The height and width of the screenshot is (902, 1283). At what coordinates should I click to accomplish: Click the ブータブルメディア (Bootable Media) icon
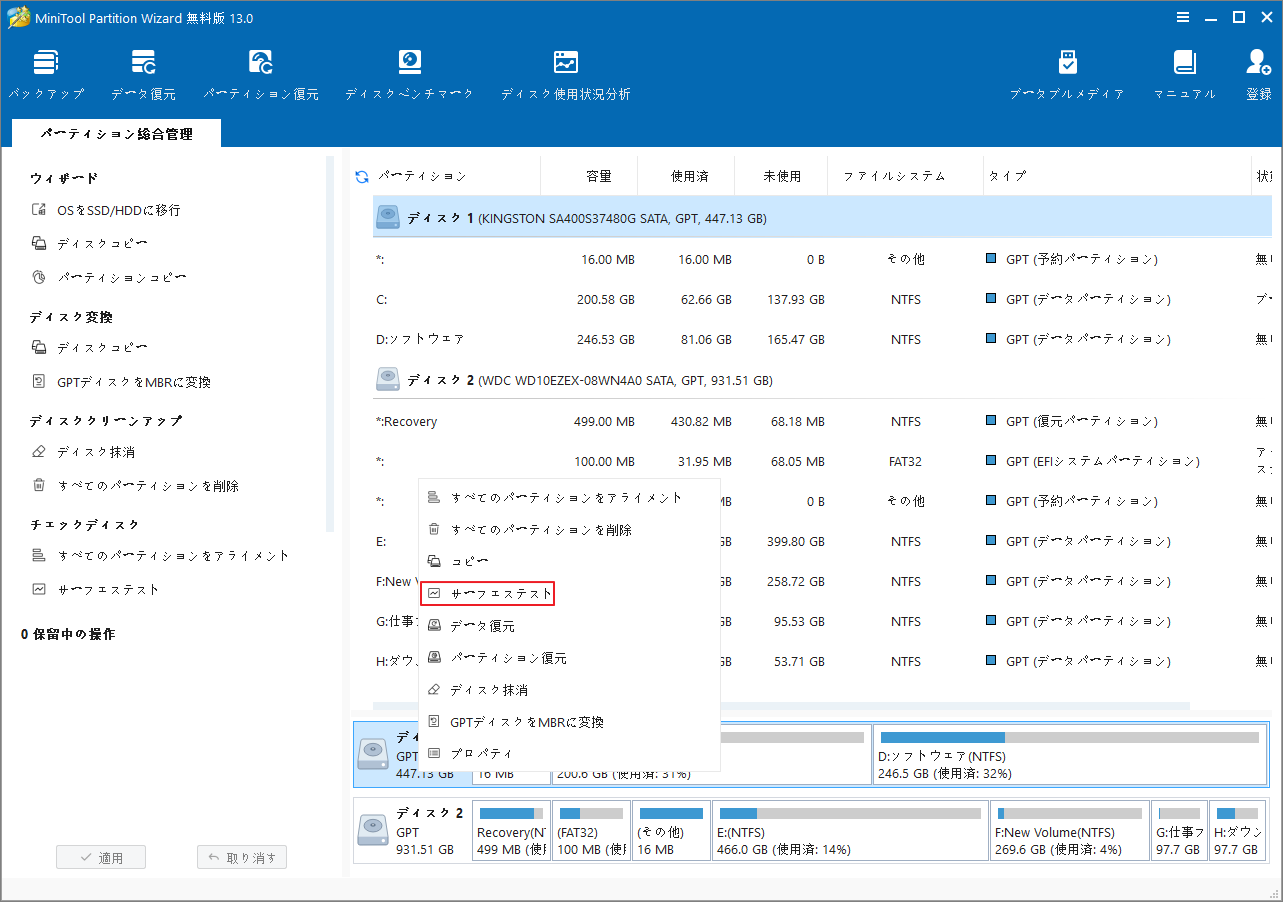[1067, 75]
